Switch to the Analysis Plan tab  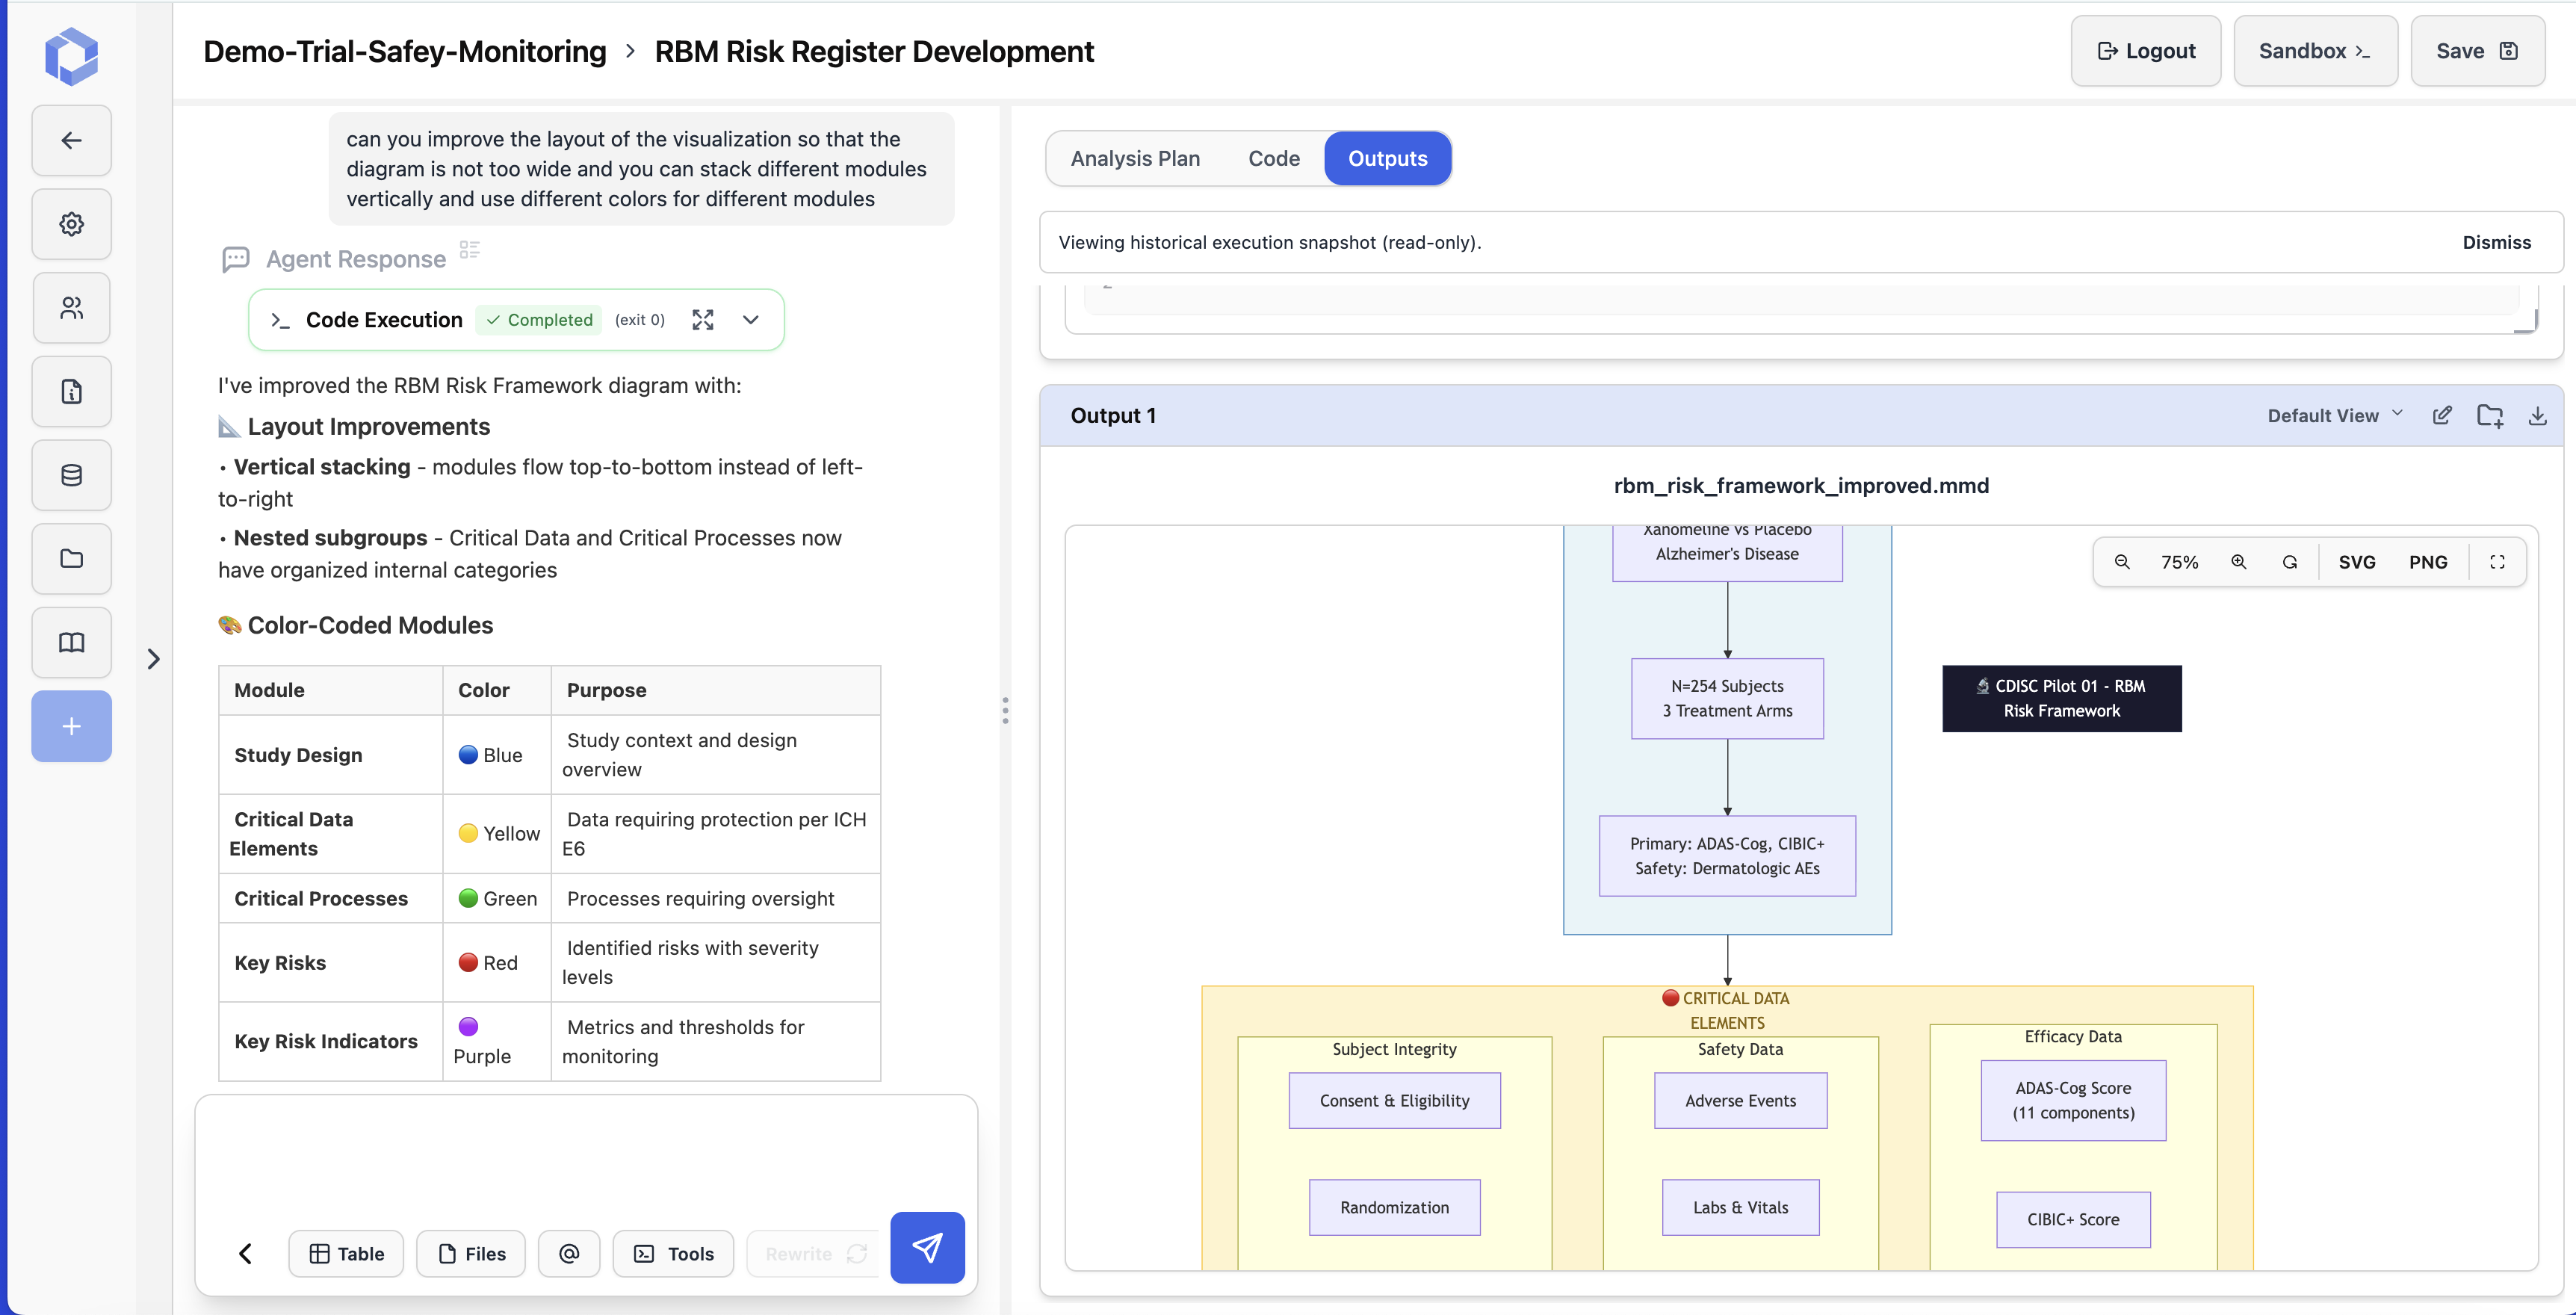coord(1135,158)
